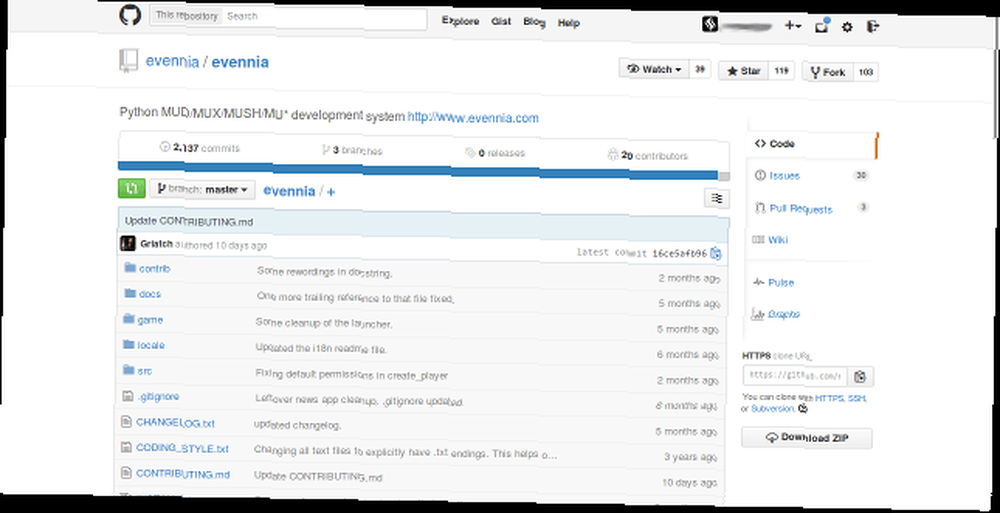Image resolution: width=1000 pixels, height=513 pixels.
Task: Click Blog in top navigation
Action: click(x=534, y=22)
